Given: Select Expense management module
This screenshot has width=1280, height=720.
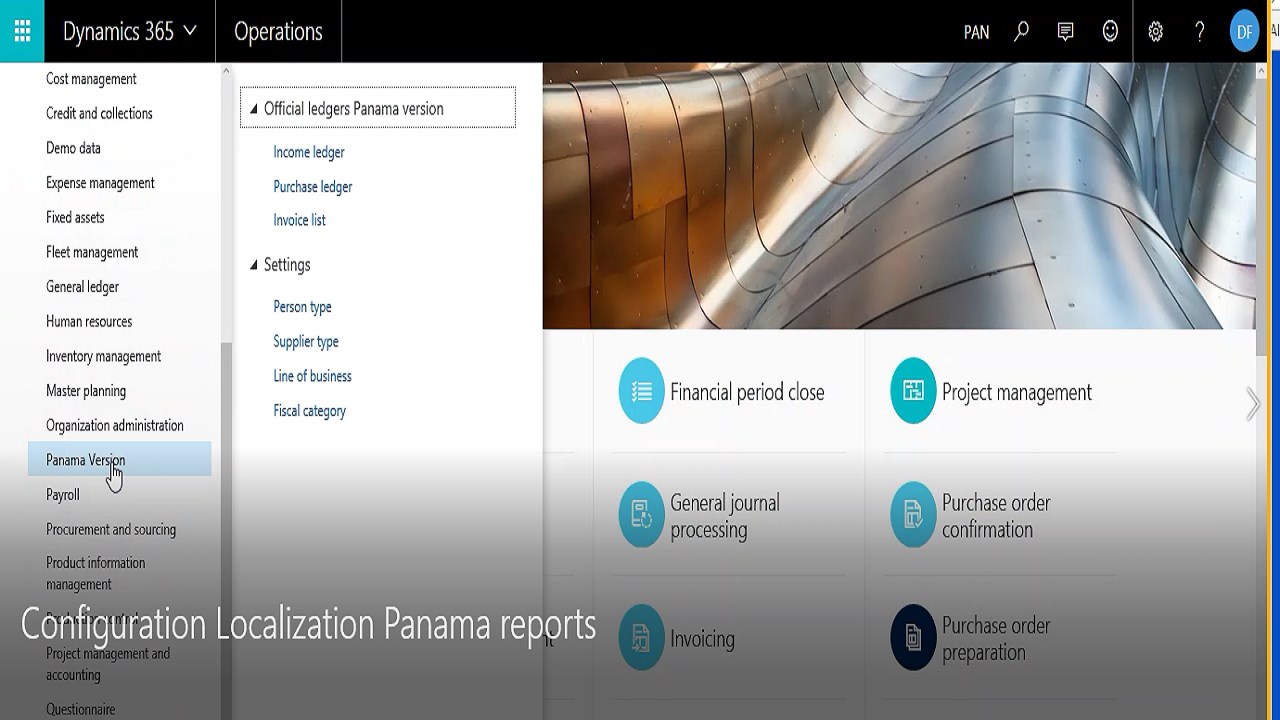Looking at the screenshot, I should [x=100, y=183].
